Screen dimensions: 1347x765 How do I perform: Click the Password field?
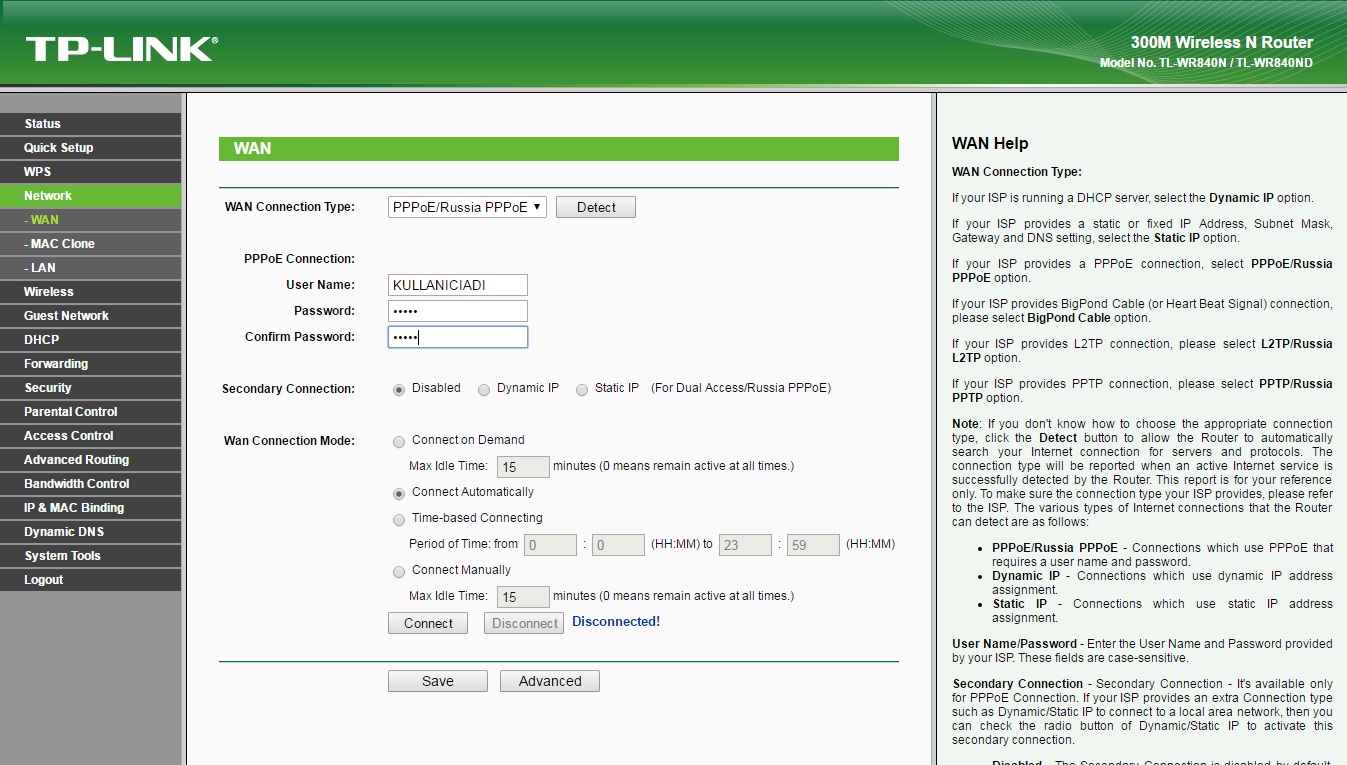[x=458, y=311]
